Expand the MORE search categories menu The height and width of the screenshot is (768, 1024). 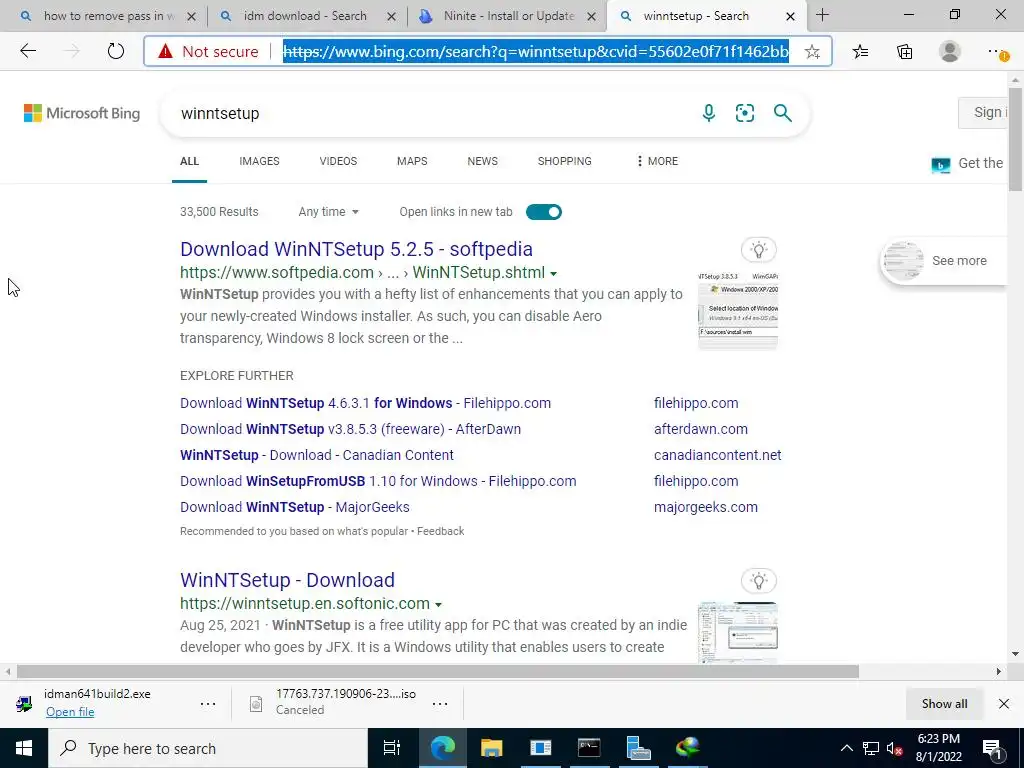(657, 161)
